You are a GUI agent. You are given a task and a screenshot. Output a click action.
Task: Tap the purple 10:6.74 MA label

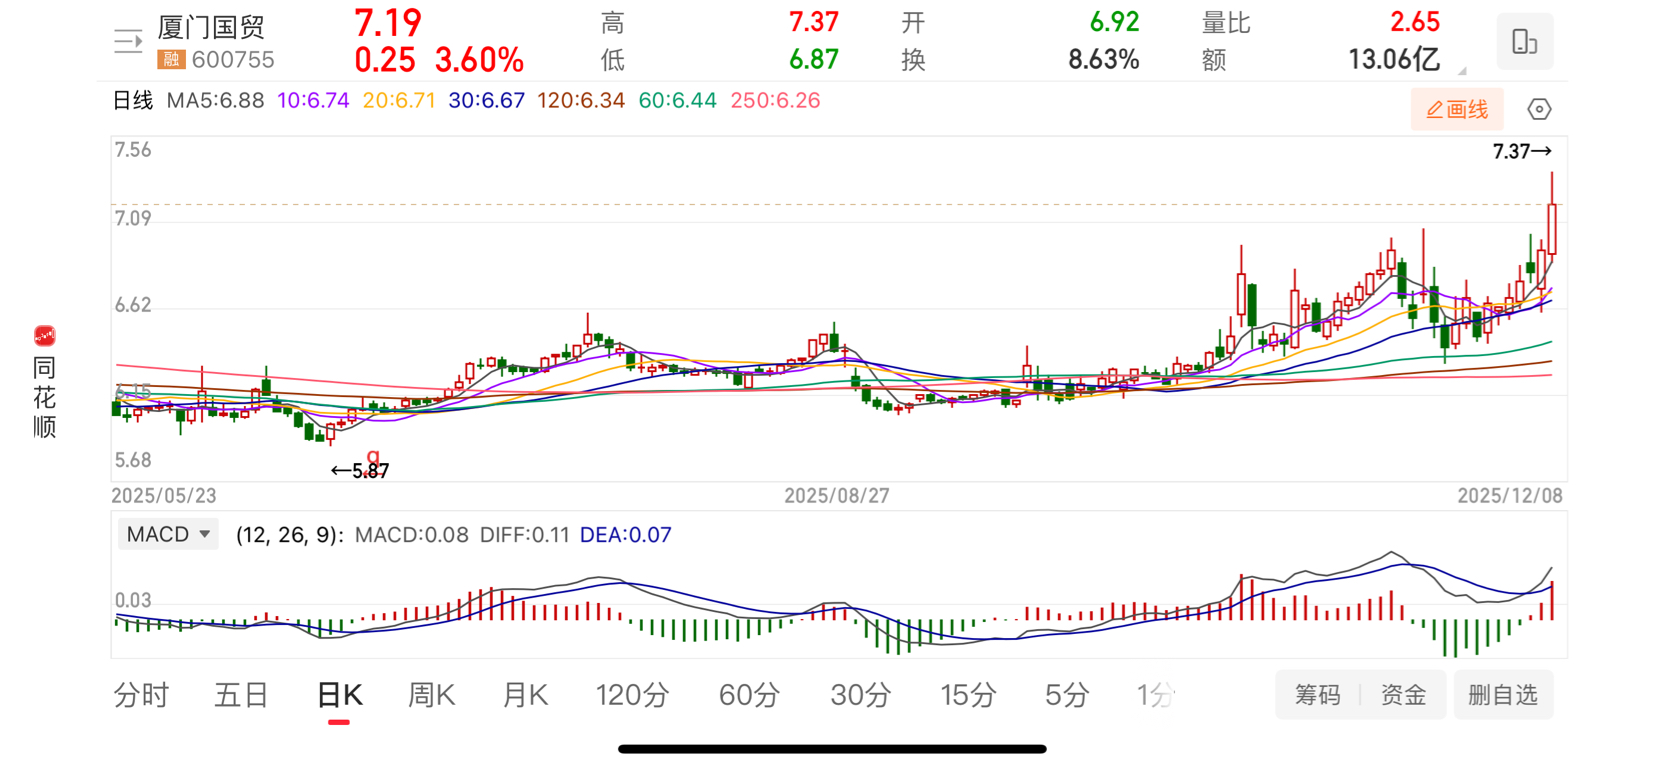click(313, 100)
